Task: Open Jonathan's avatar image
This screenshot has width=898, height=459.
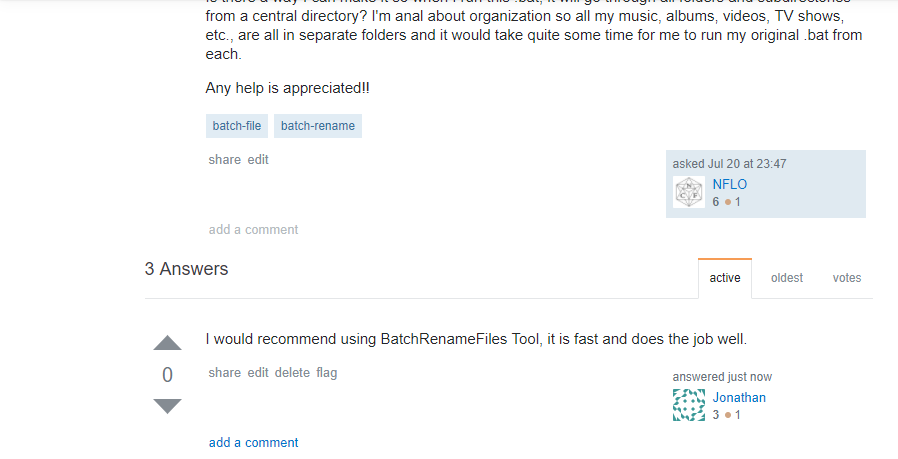Action: [689, 405]
